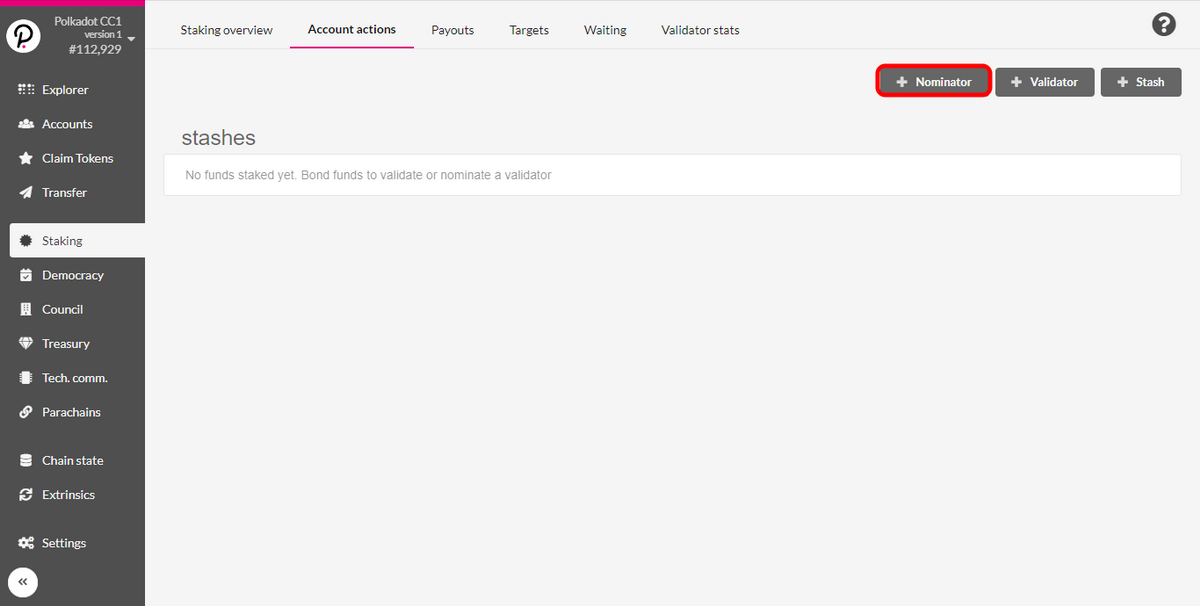Open the Settings page
Viewport: 1200px width, 606px height.
pyautogui.click(x=64, y=542)
